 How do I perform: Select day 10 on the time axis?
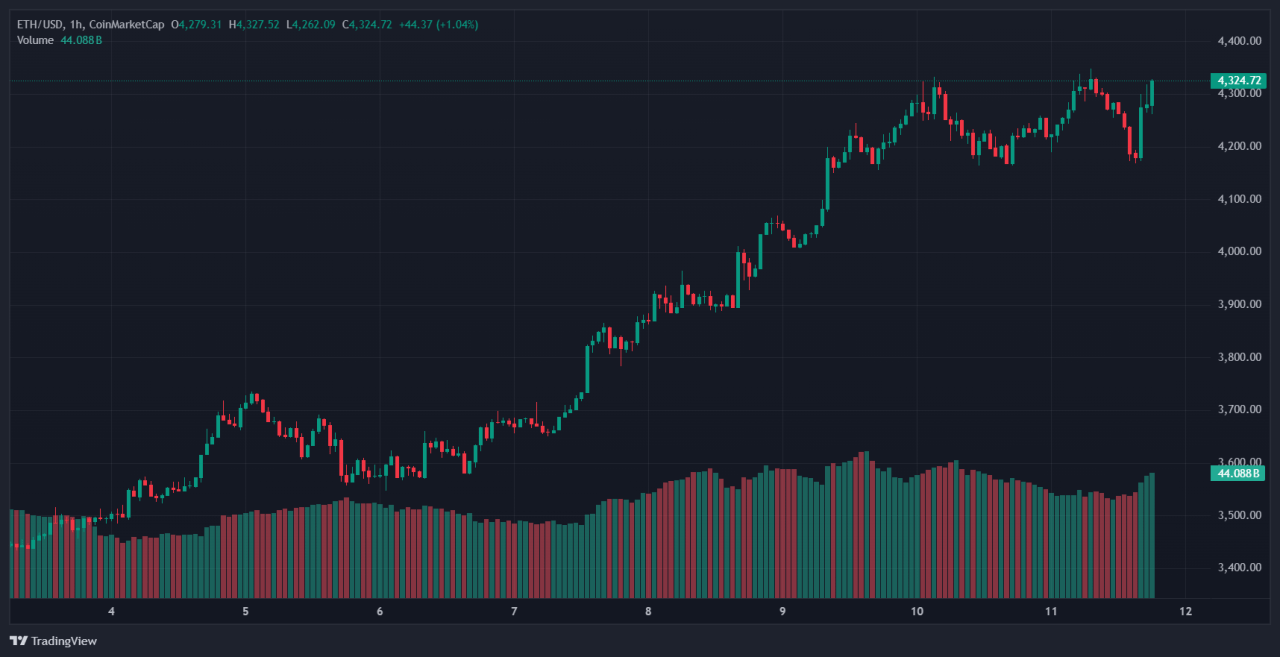[917, 611]
